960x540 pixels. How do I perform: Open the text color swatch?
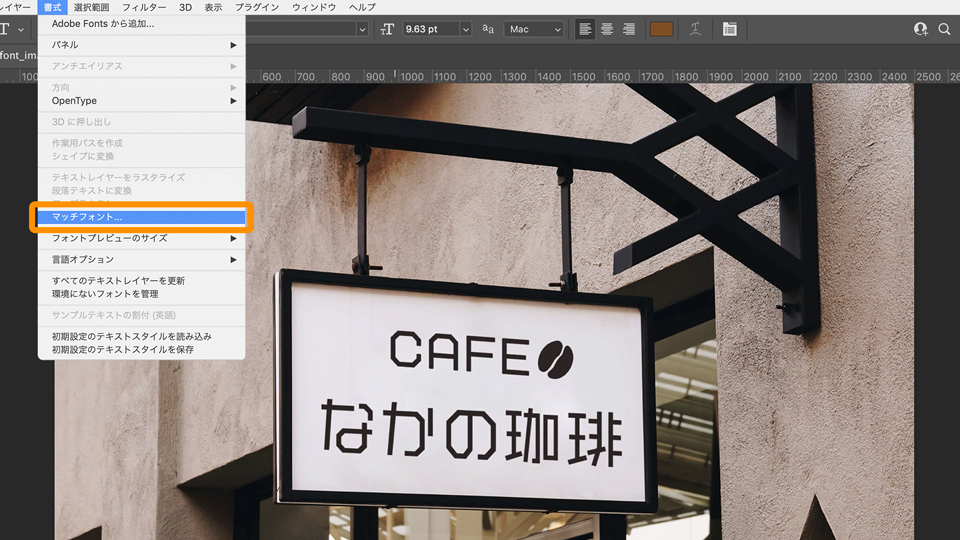click(x=661, y=29)
